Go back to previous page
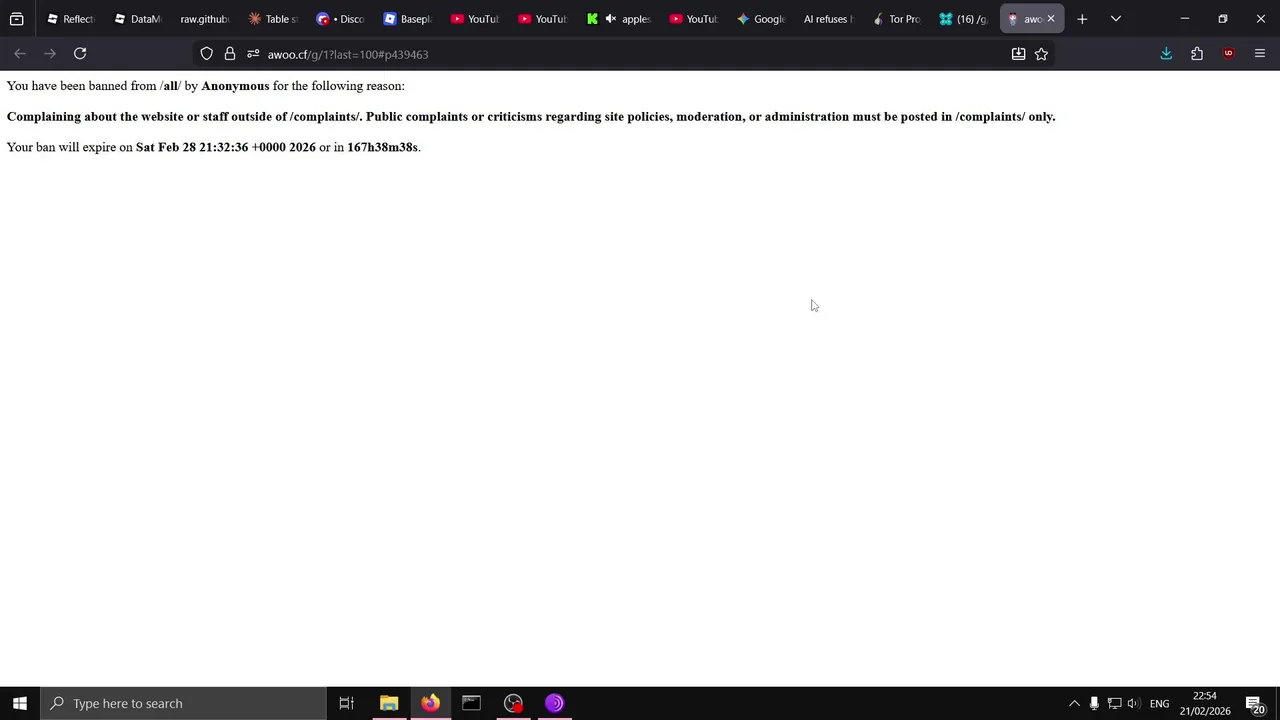This screenshot has width=1280, height=720. click(20, 54)
